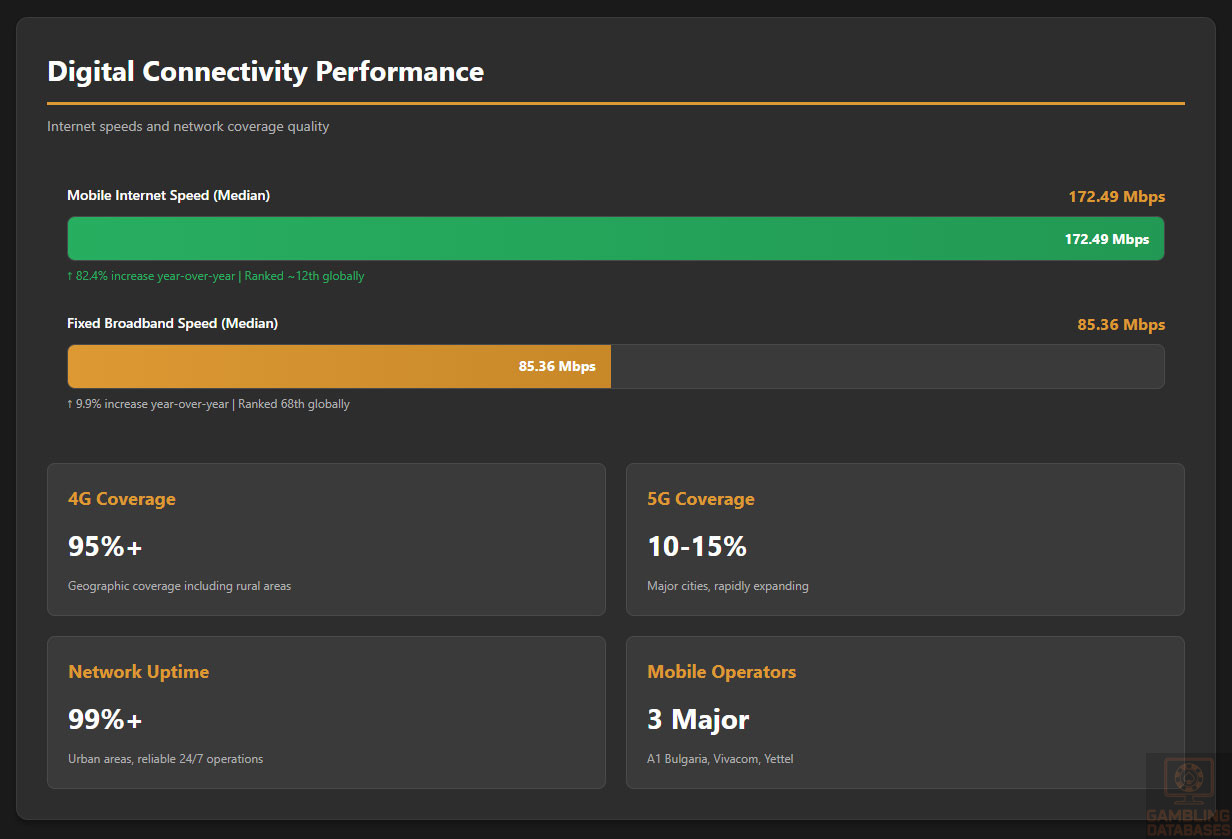Image resolution: width=1232 pixels, height=839 pixels.
Task: Click the green 82.4% year-over-year increase note
Action: click(x=215, y=276)
